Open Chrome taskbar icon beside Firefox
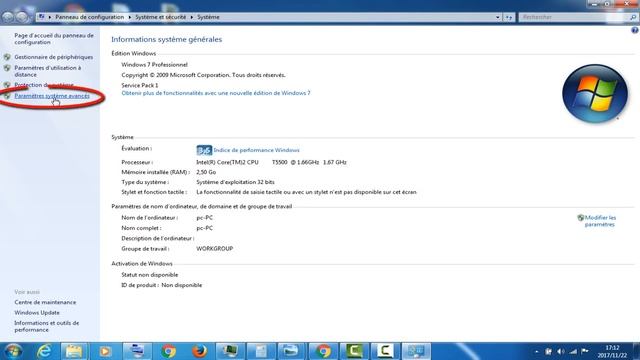Viewport: 640px width, 360px height. 168,351
